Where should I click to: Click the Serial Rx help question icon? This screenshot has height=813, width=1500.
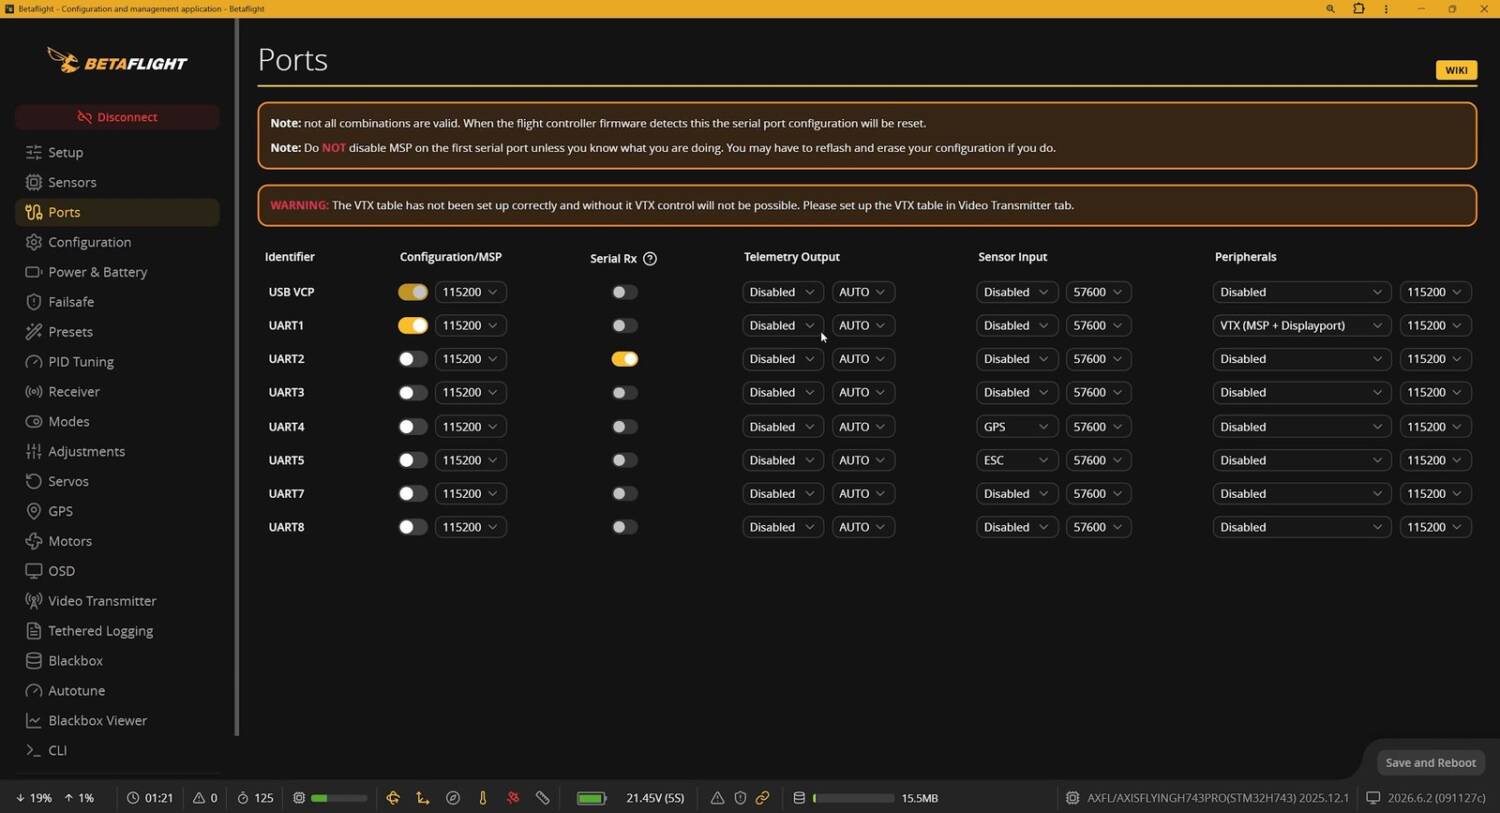(x=650, y=258)
